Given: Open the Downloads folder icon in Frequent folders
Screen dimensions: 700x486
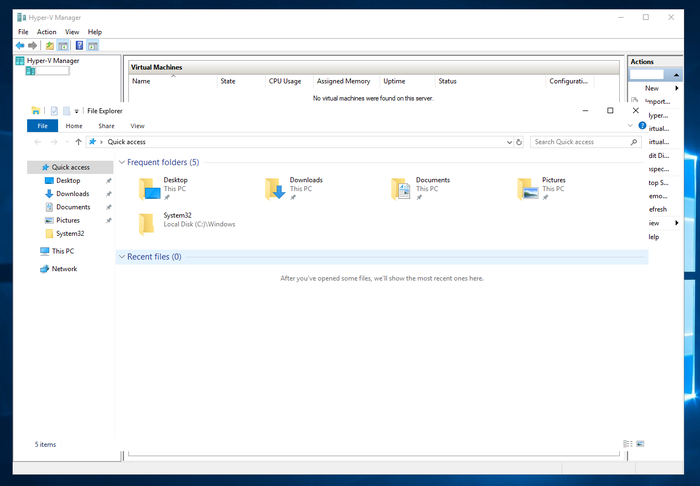Looking at the screenshot, I should click(275, 189).
